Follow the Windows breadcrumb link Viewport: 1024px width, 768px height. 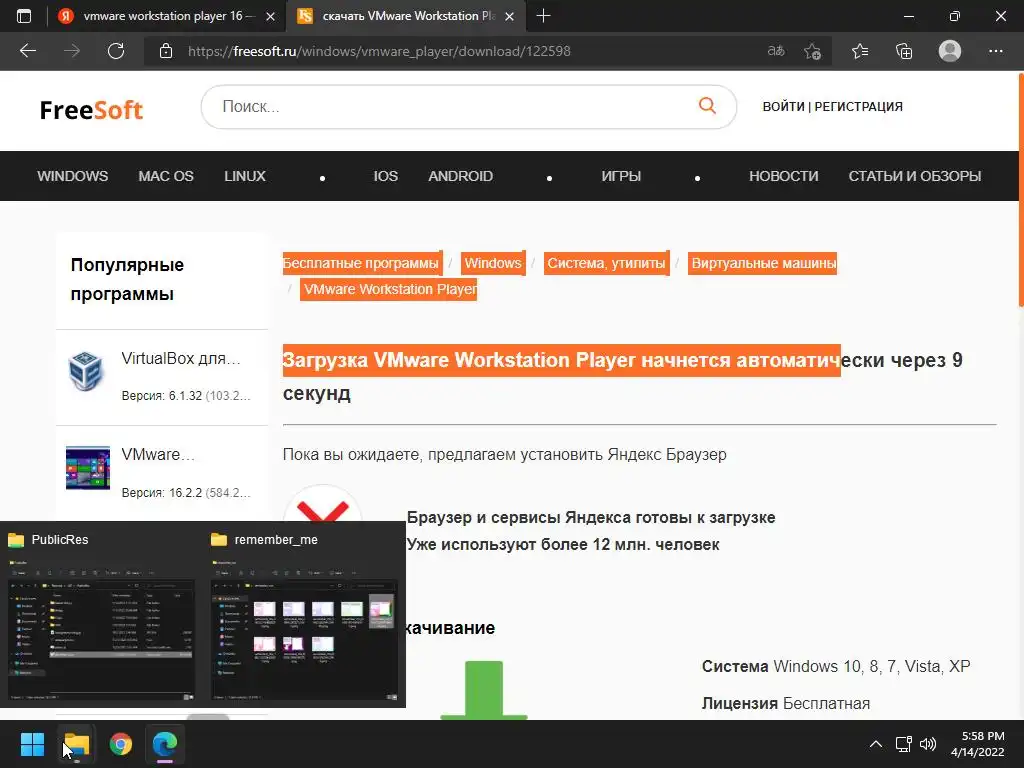(x=493, y=263)
